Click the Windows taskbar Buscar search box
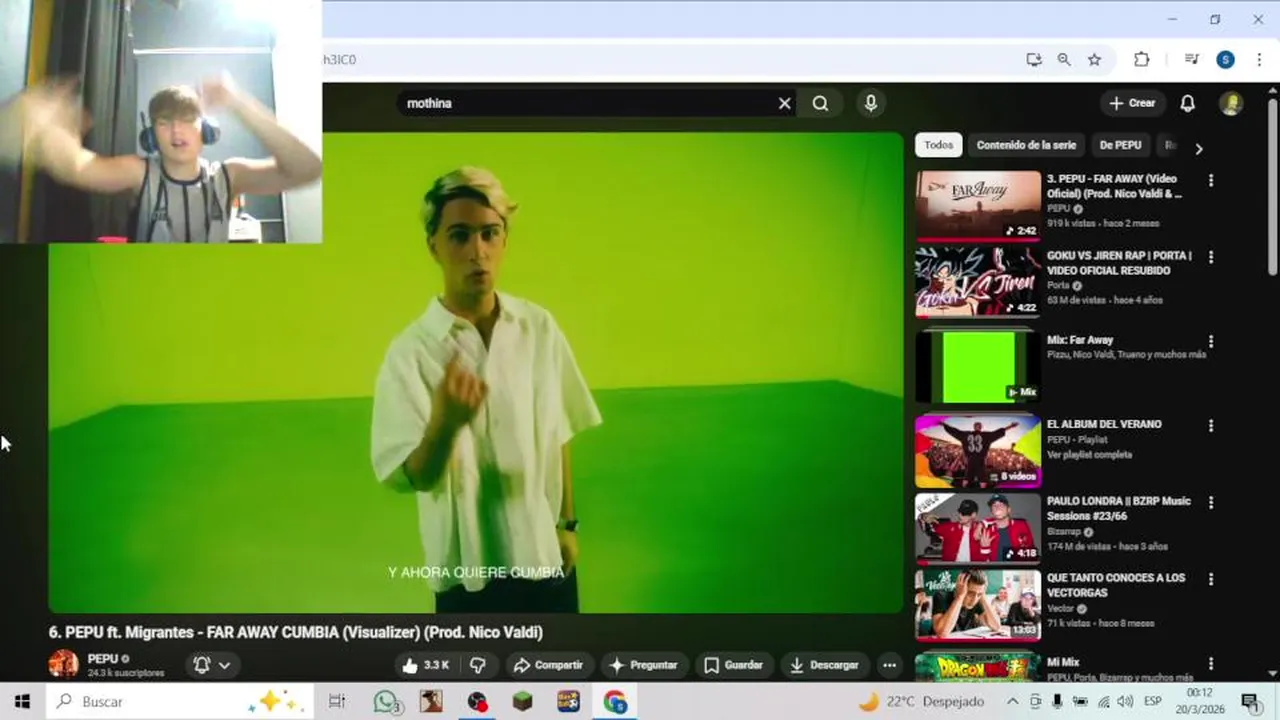 coord(180,702)
